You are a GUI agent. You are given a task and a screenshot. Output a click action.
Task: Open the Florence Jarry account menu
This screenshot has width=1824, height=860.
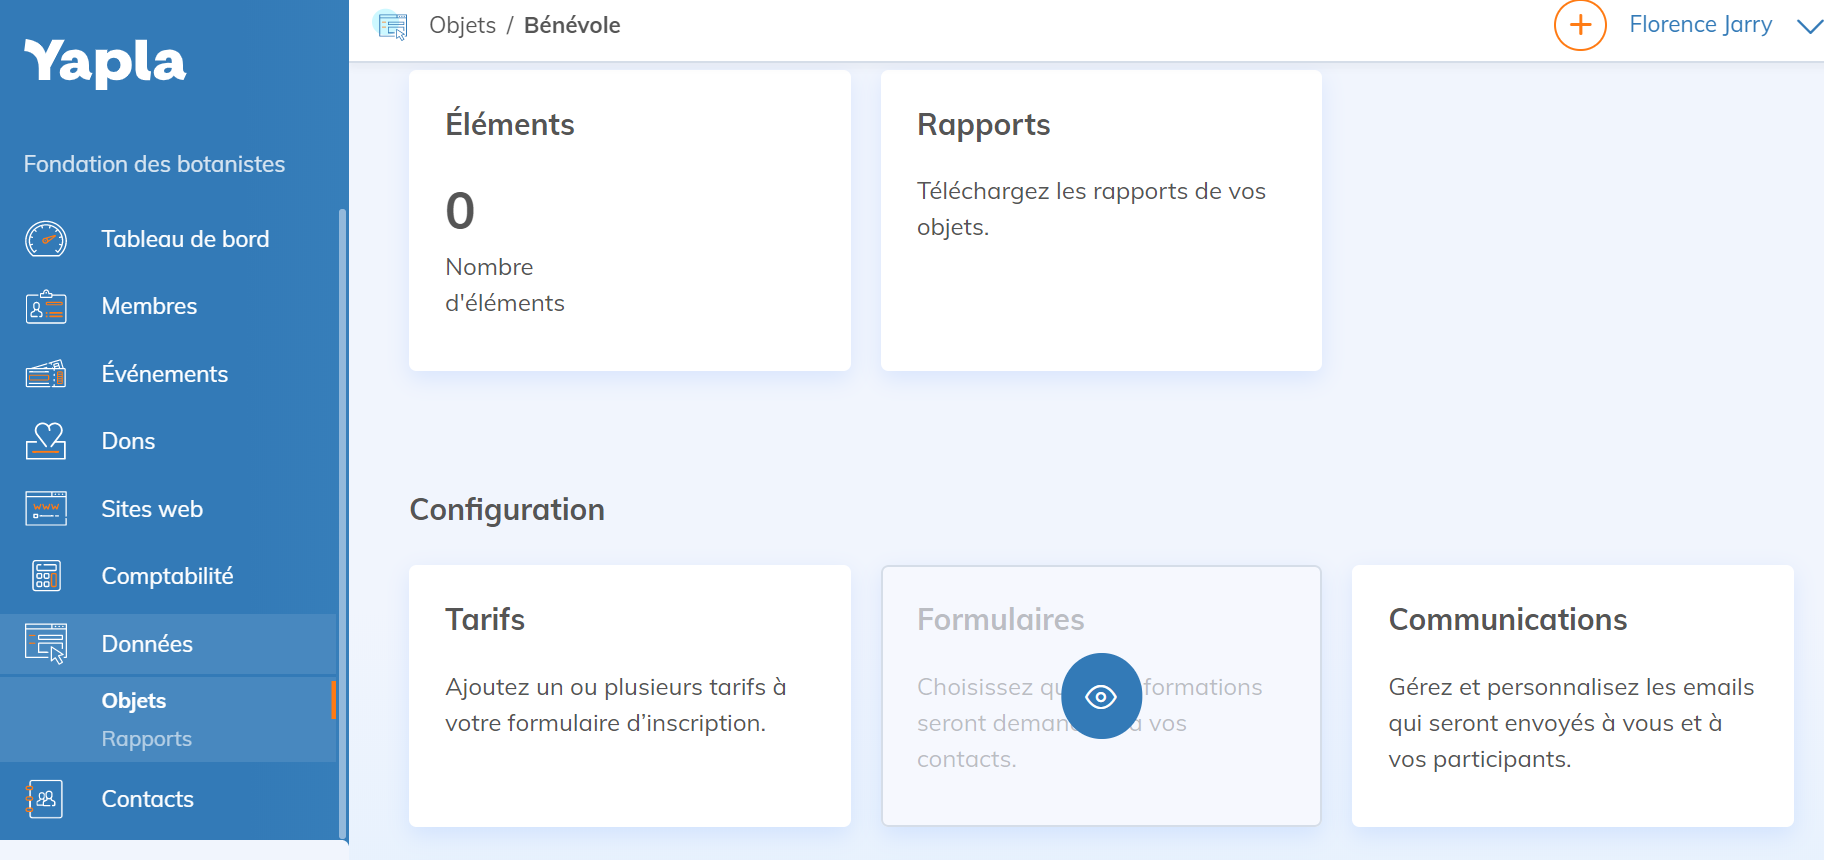1700,25
